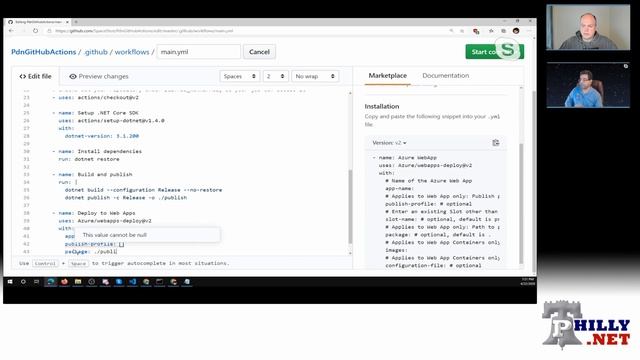Open a new browser tab
Image resolution: width=640 pixels, height=360 pixels.
[x=76, y=22]
